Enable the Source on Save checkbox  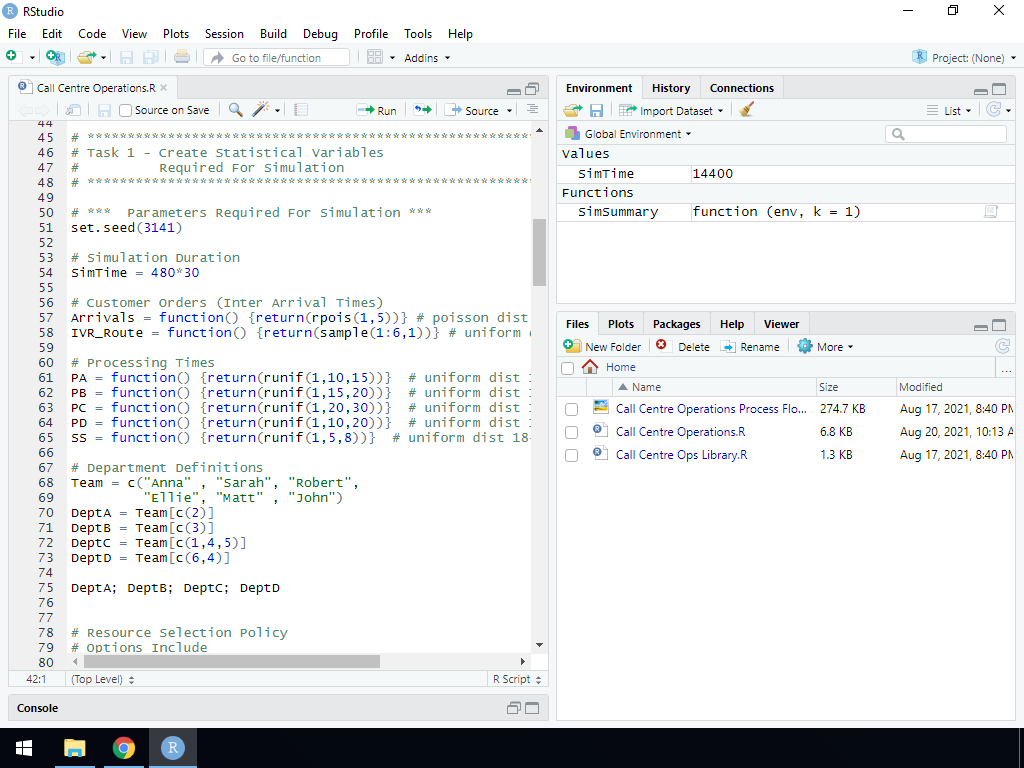(x=126, y=110)
